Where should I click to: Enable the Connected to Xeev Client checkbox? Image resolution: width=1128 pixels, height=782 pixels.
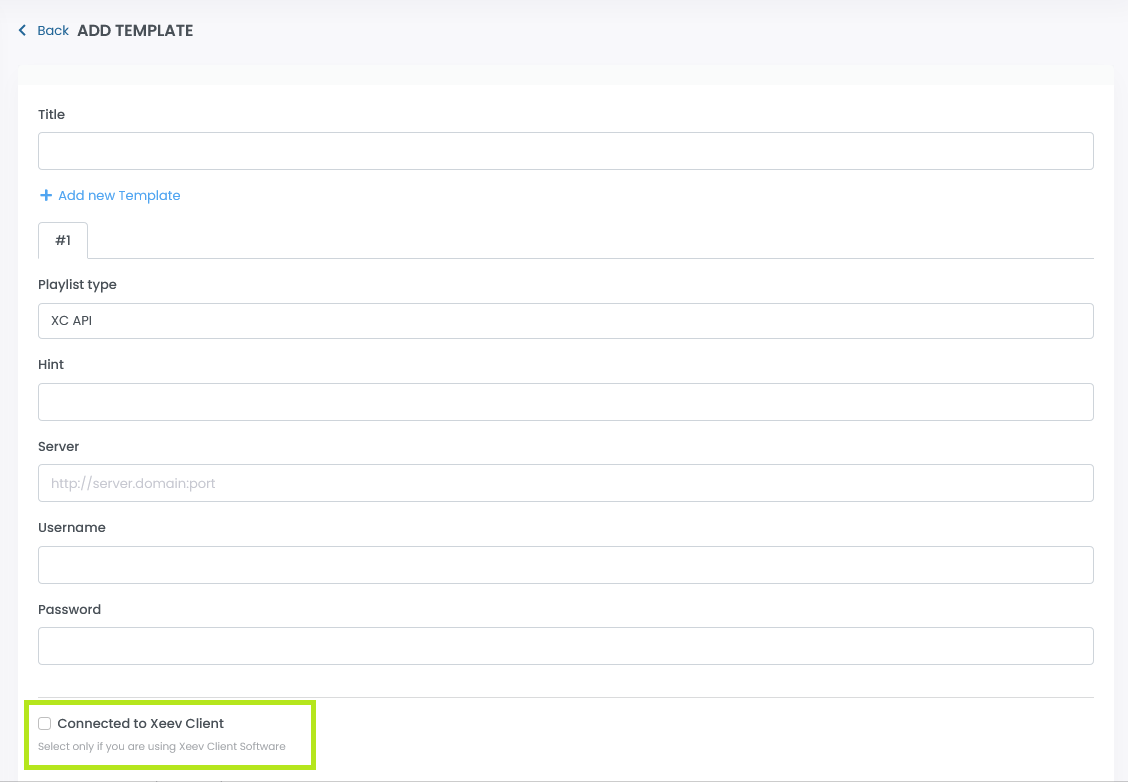45,723
